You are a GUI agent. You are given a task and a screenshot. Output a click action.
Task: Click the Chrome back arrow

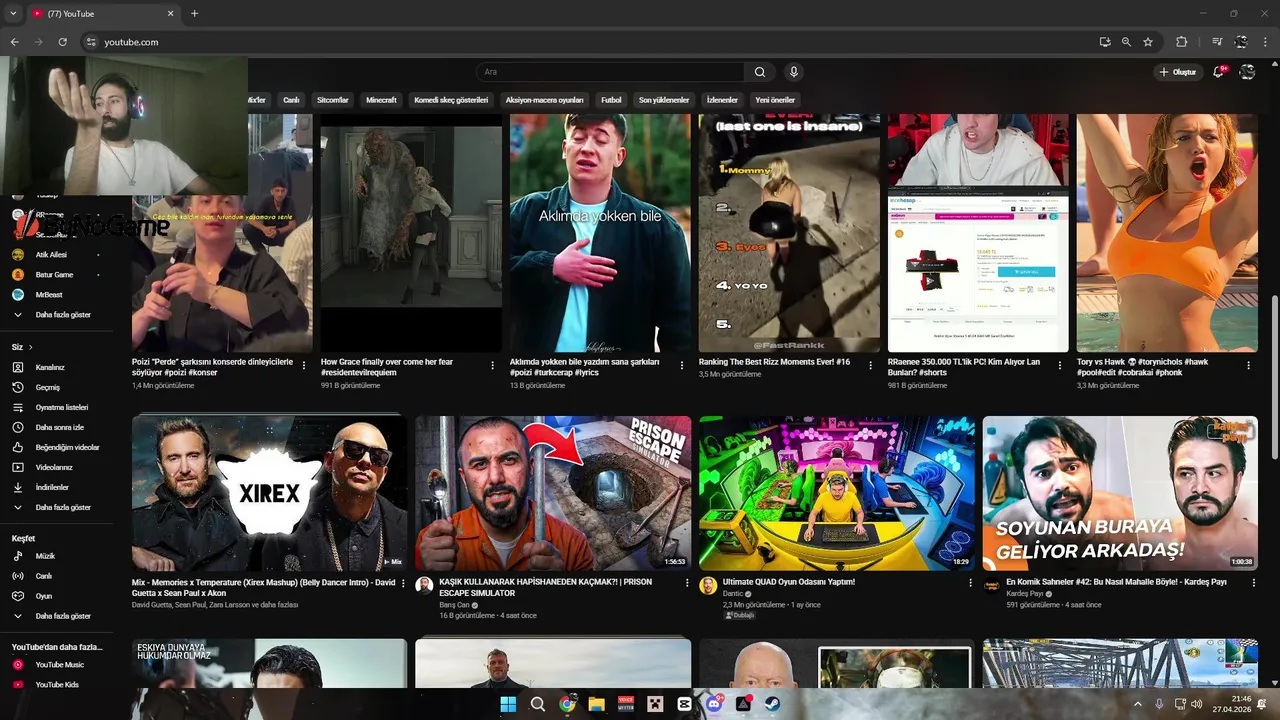[14, 42]
